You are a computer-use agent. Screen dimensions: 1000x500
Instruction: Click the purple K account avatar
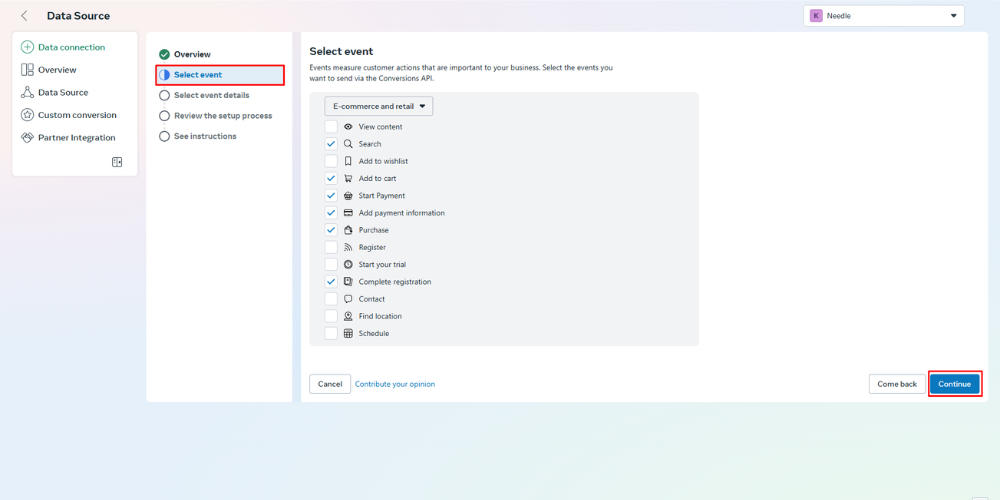click(x=816, y=16)
